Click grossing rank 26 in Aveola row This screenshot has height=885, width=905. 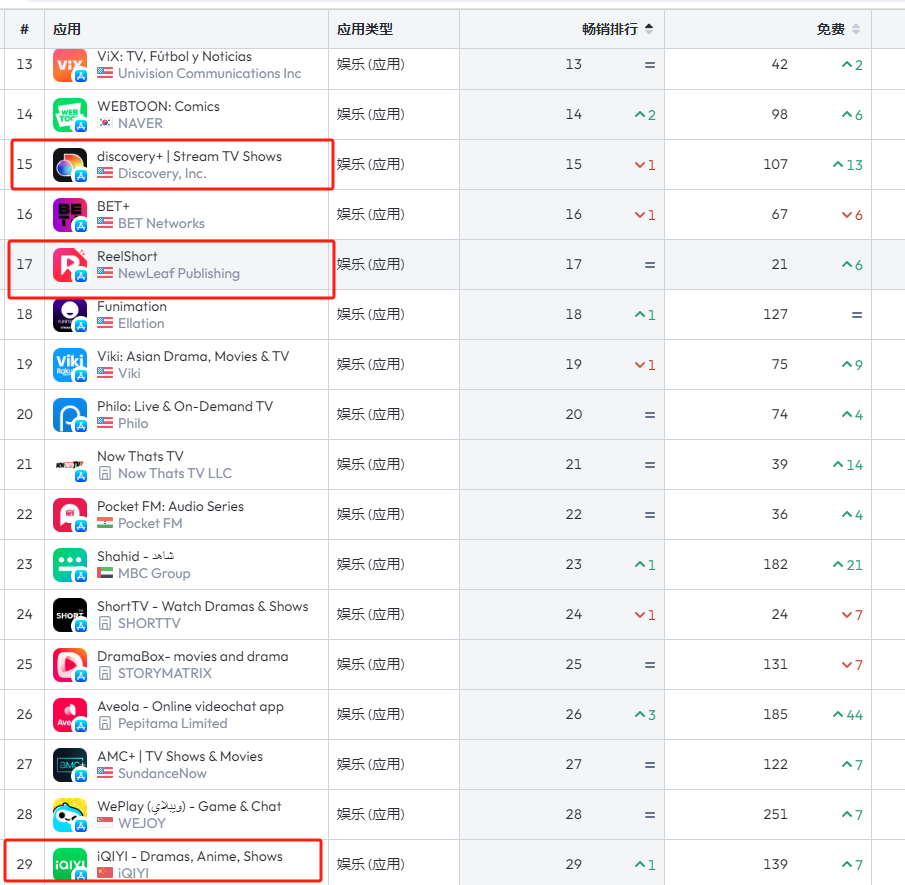(x=573, y=714)
